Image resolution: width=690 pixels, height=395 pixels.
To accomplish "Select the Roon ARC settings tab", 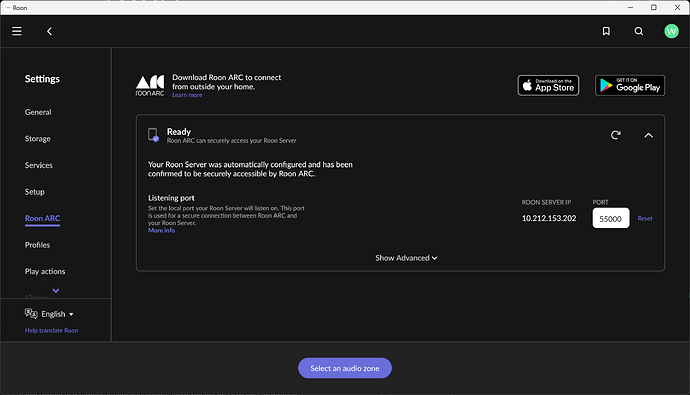I will point(42,219).
